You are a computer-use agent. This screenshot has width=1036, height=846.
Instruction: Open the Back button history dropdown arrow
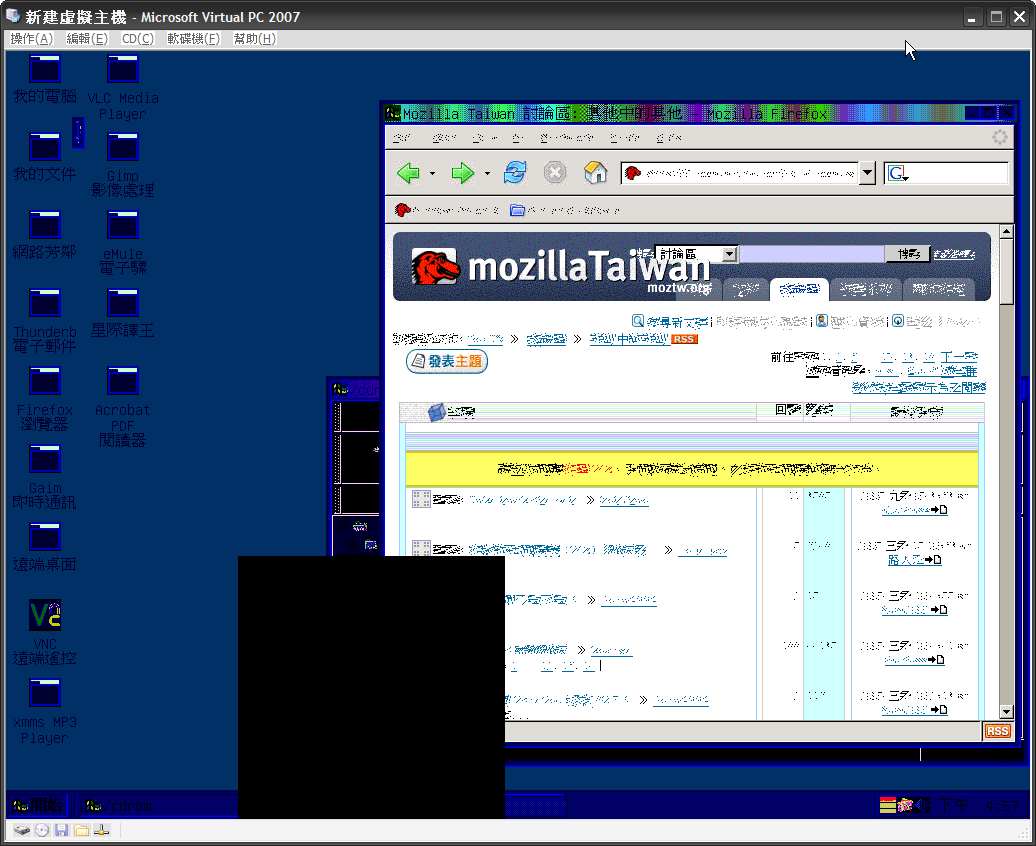point(432,174)
